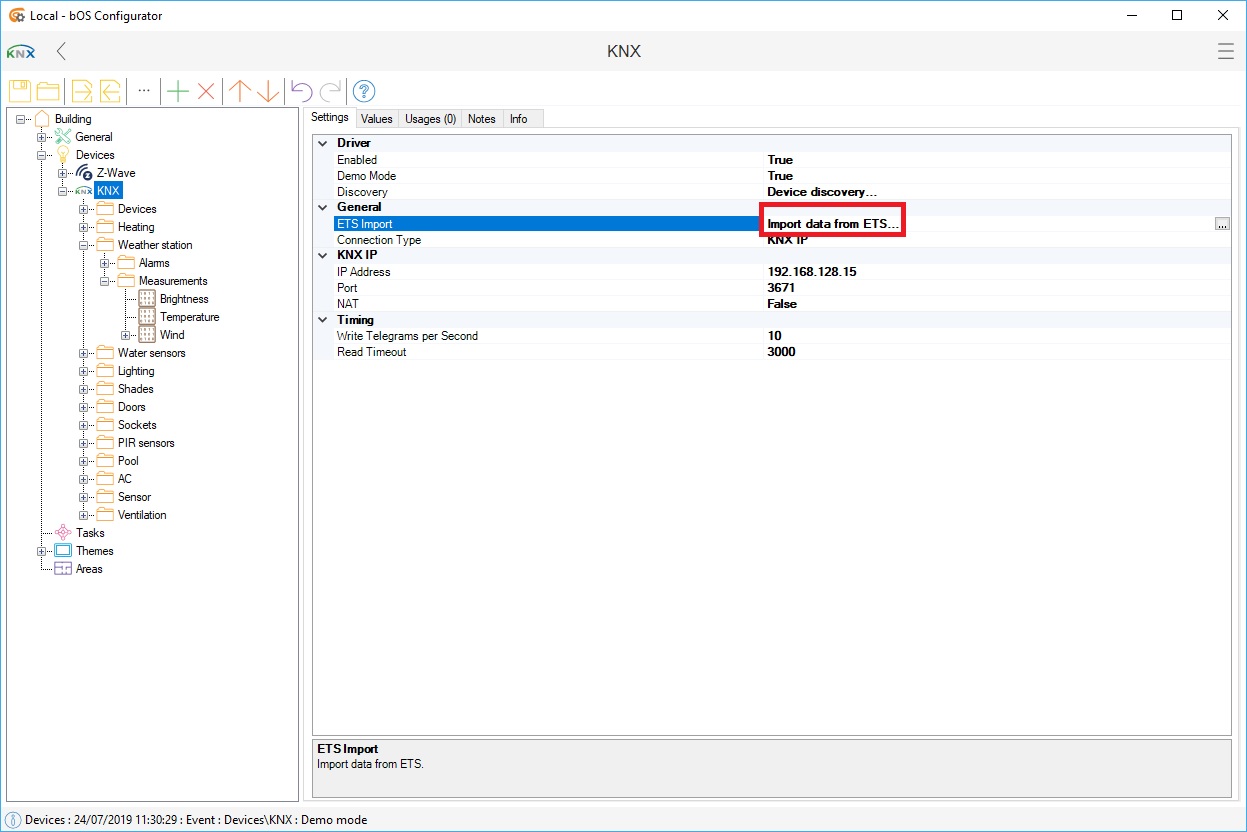Expand the Lighting folder node

coord(84,371)
